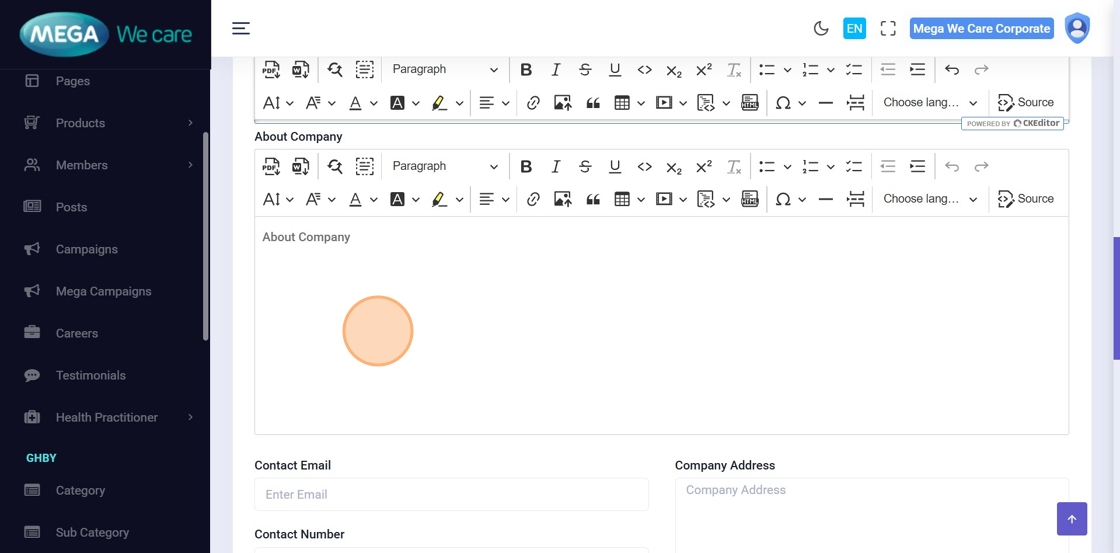
Task: Click Source button in About Company editor
Action: pos(1026,199)
